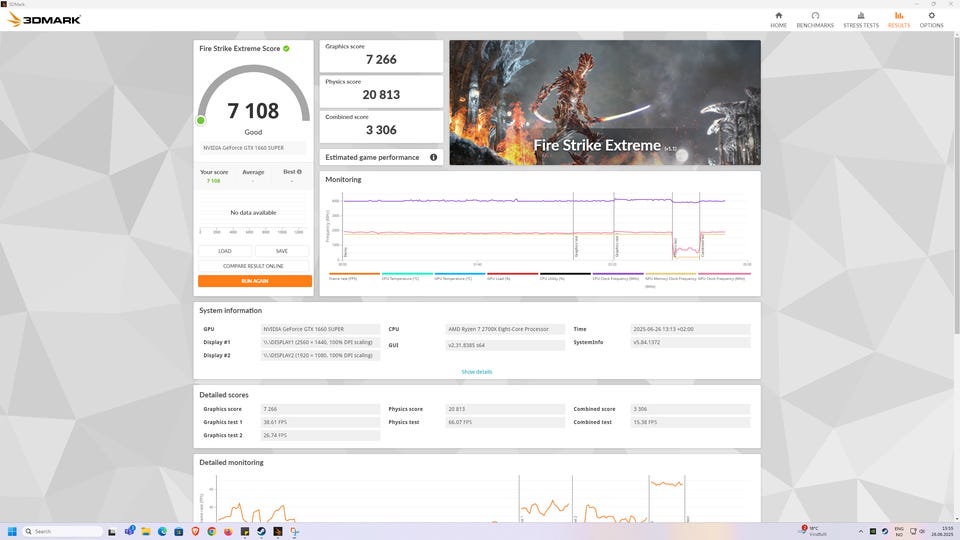Click the Run Again button
Screen dimensions: 960x540
254,281
